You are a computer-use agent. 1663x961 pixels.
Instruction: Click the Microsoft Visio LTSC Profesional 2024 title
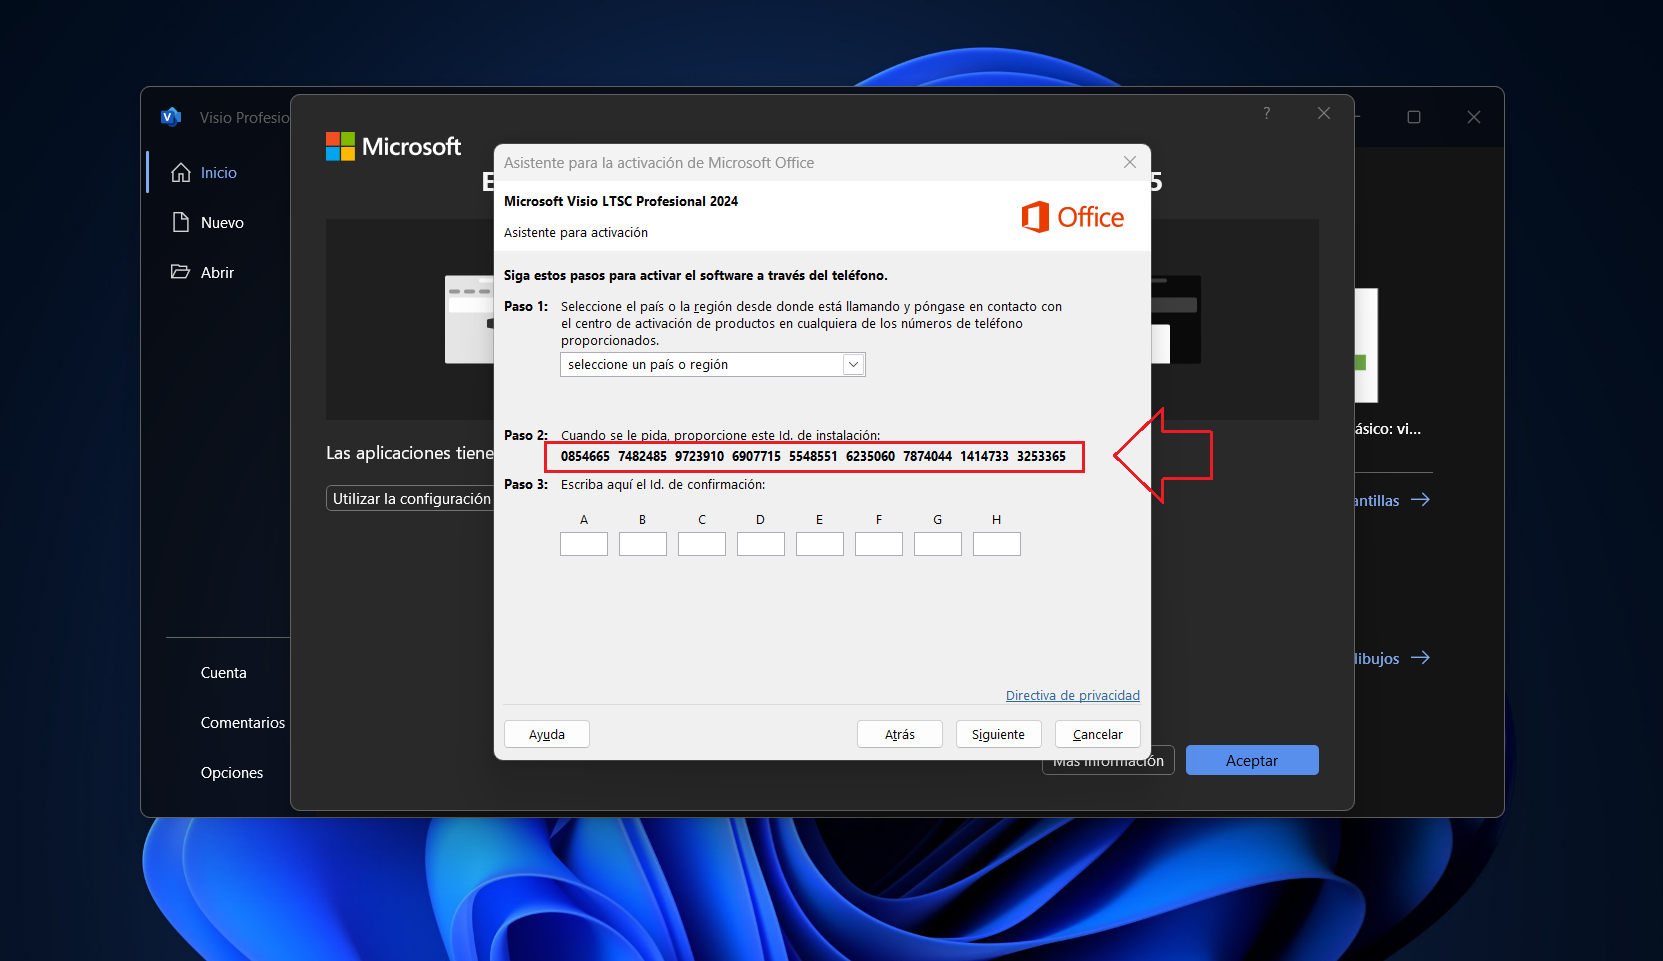click(x=621, y=201)
